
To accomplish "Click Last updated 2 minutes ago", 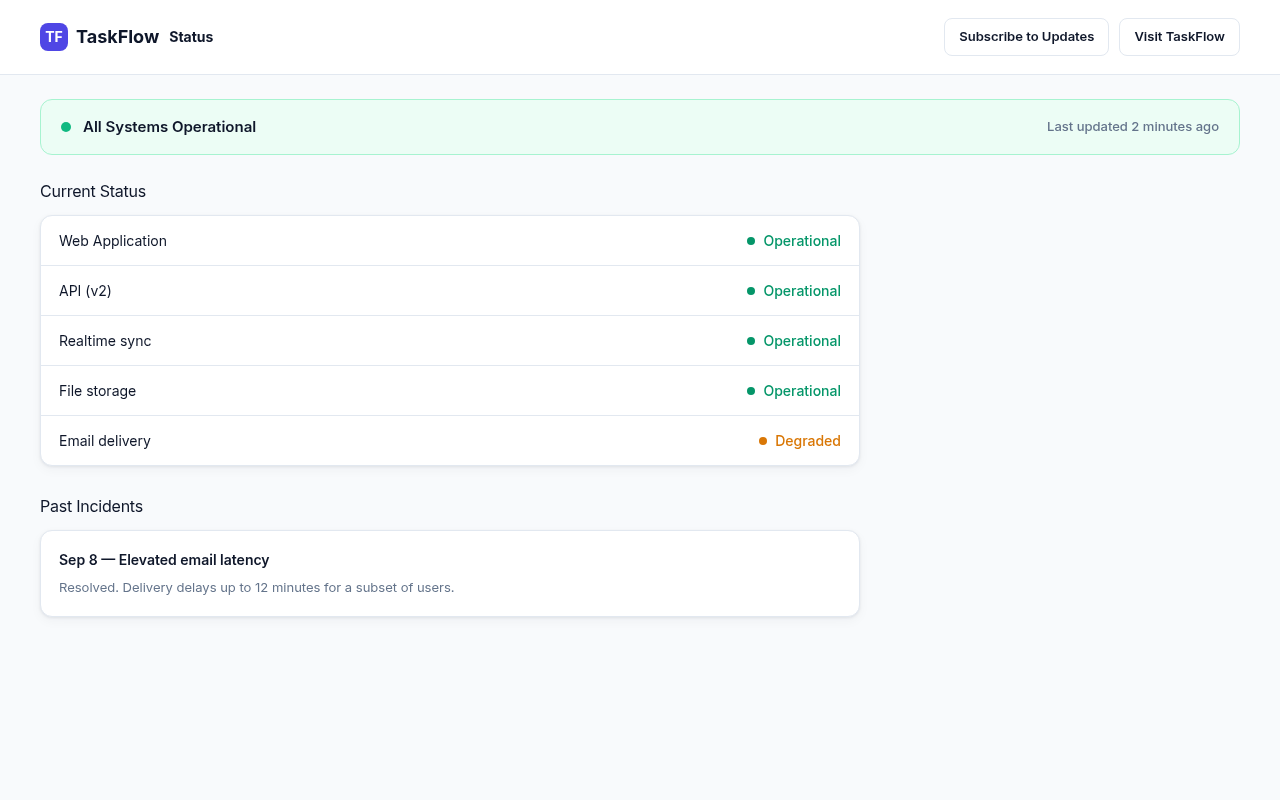I will coord(1133,127).
